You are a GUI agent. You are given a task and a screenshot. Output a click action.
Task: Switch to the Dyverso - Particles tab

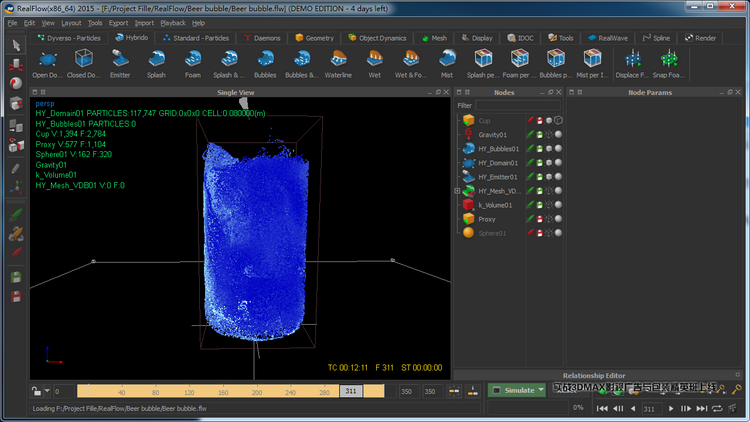[x=68, y=38]
